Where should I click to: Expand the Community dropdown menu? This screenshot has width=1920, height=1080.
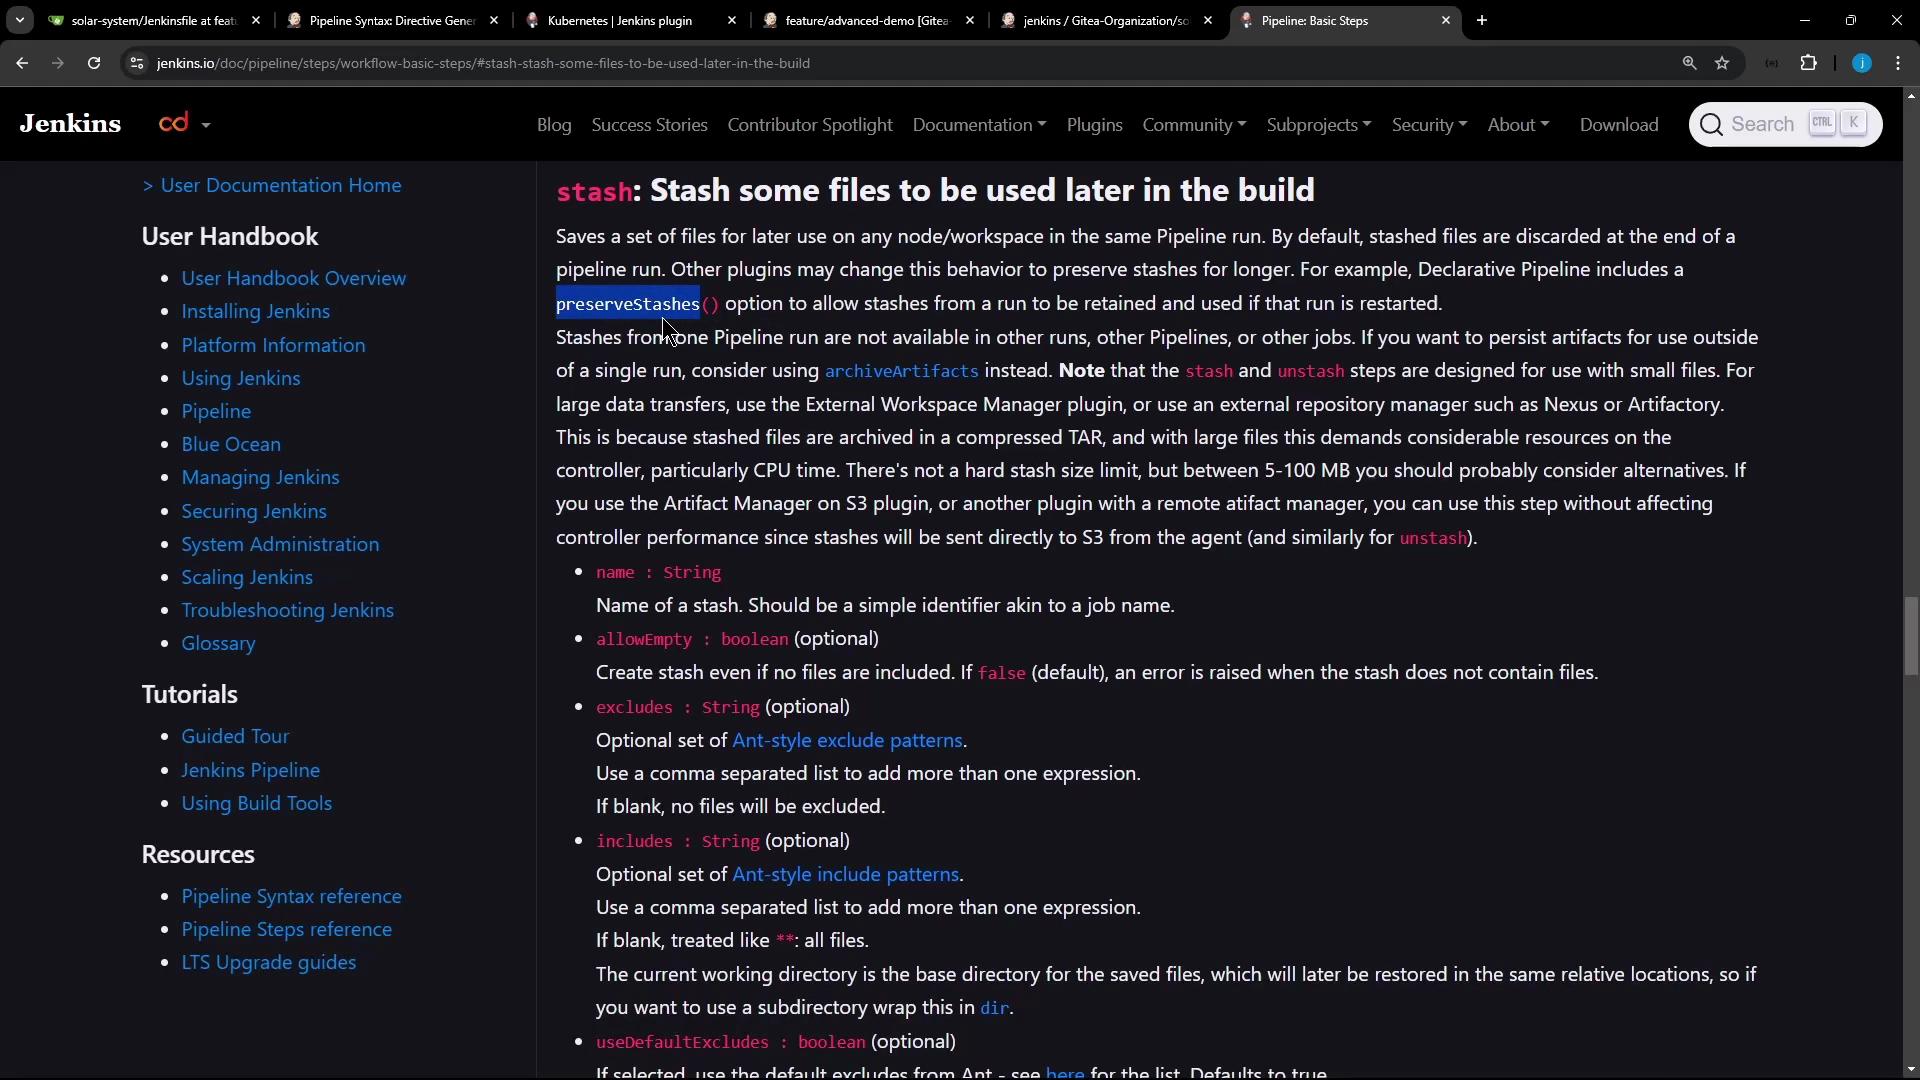click(1194, 125)
